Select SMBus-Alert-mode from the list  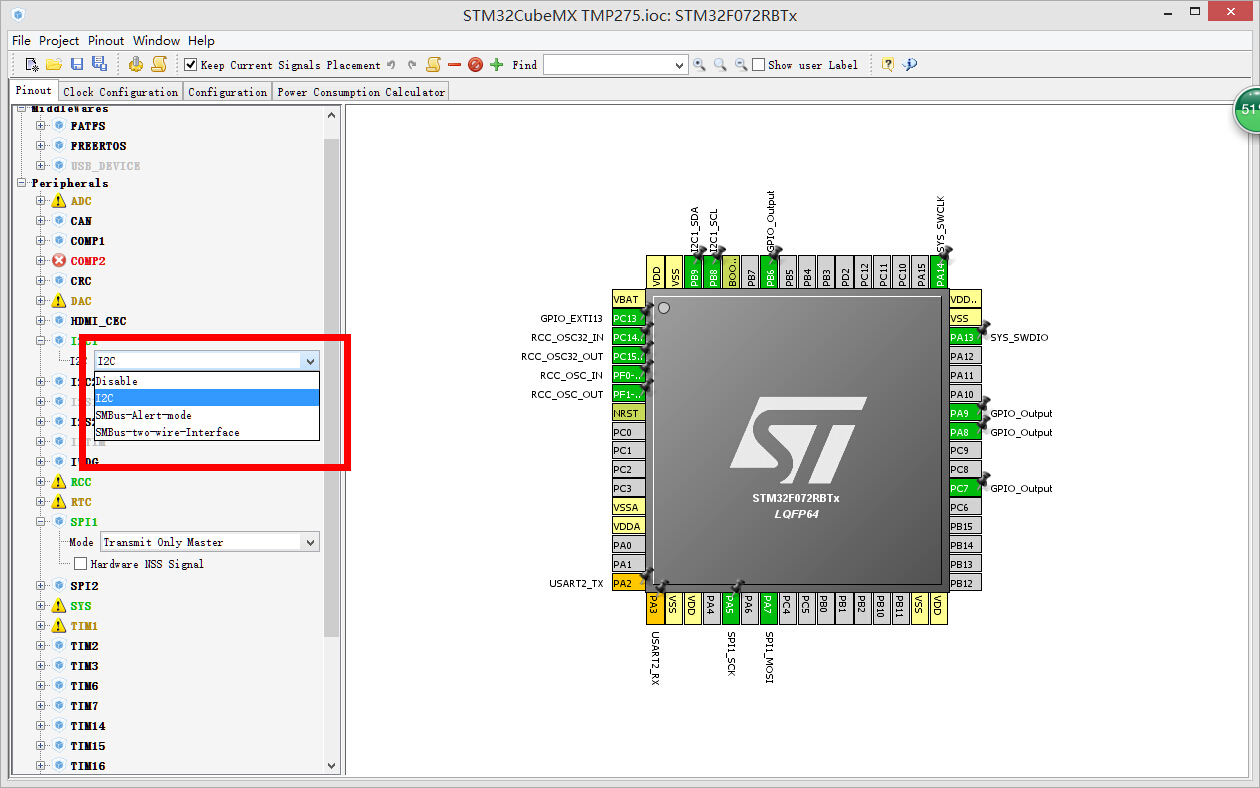tap(207, 415)
